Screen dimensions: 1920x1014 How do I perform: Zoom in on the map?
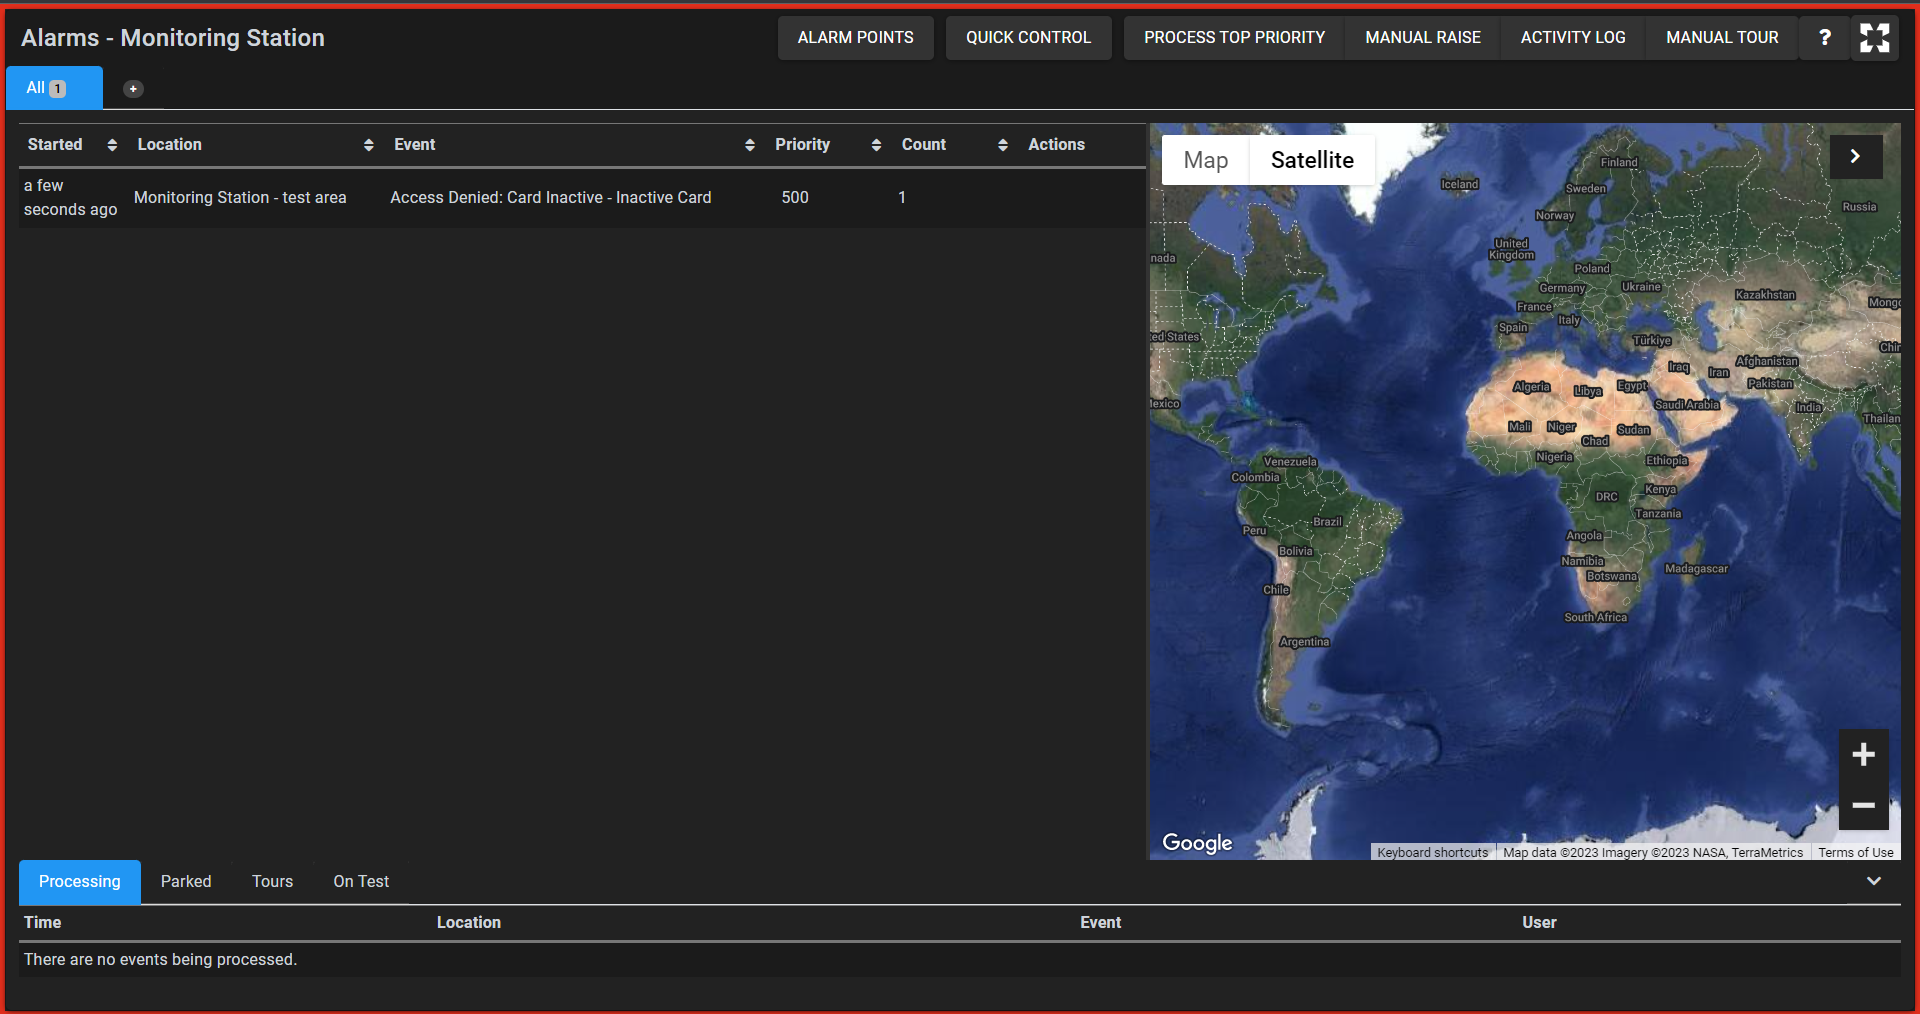click(1863, 755)
